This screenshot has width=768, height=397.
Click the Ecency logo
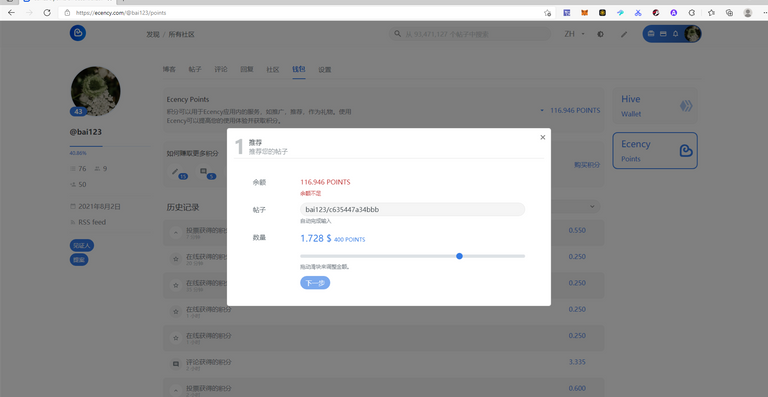[77, 33]
